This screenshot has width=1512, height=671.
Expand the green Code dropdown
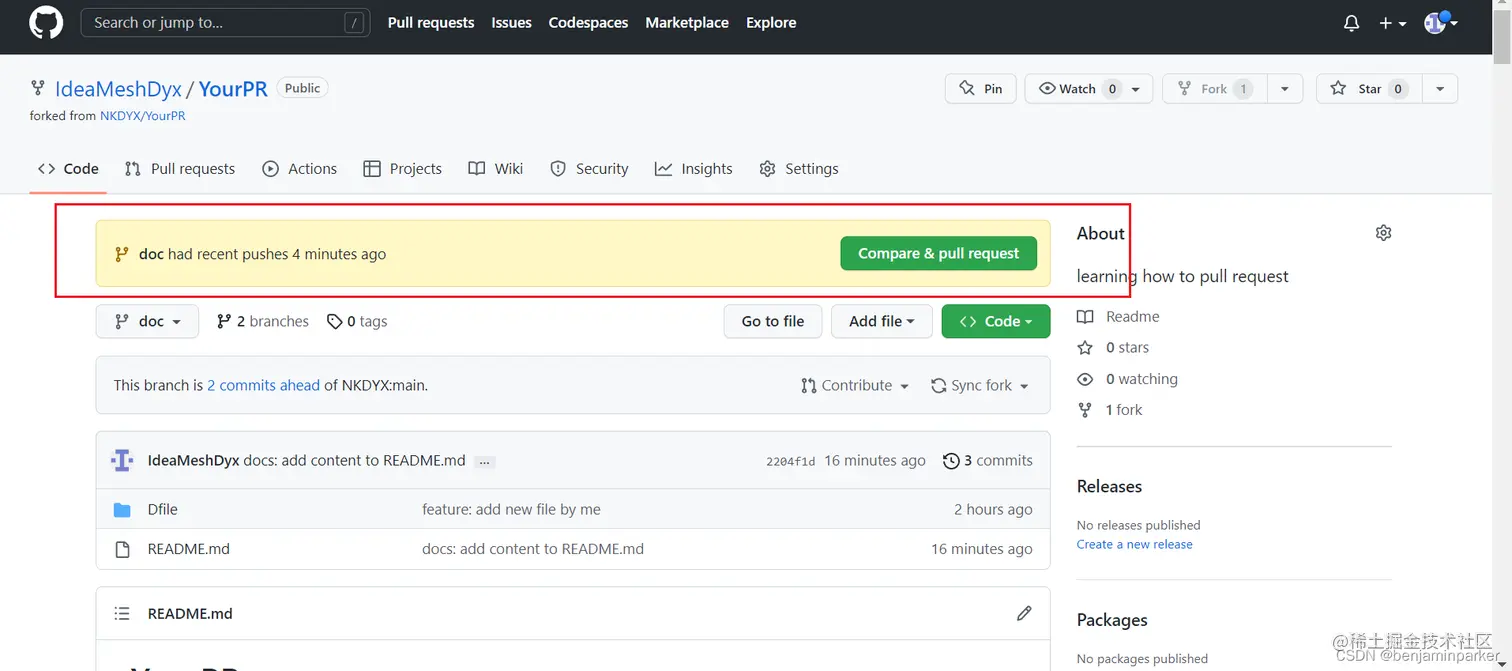click(x=996, y=321)
